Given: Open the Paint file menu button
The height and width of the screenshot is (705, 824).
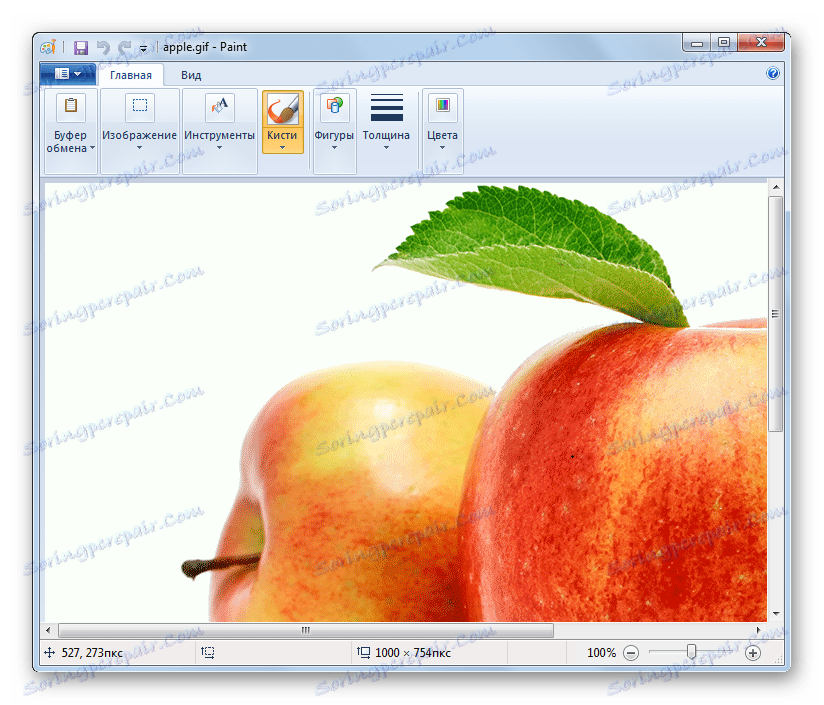Looking at the screenshot, I should [x=68, y=74].
